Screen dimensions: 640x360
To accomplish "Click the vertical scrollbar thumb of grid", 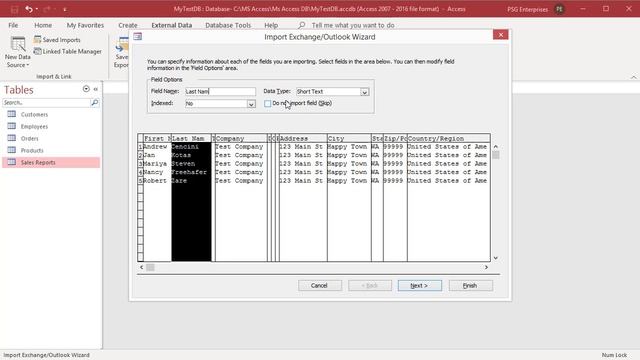I will pos(496,155).
